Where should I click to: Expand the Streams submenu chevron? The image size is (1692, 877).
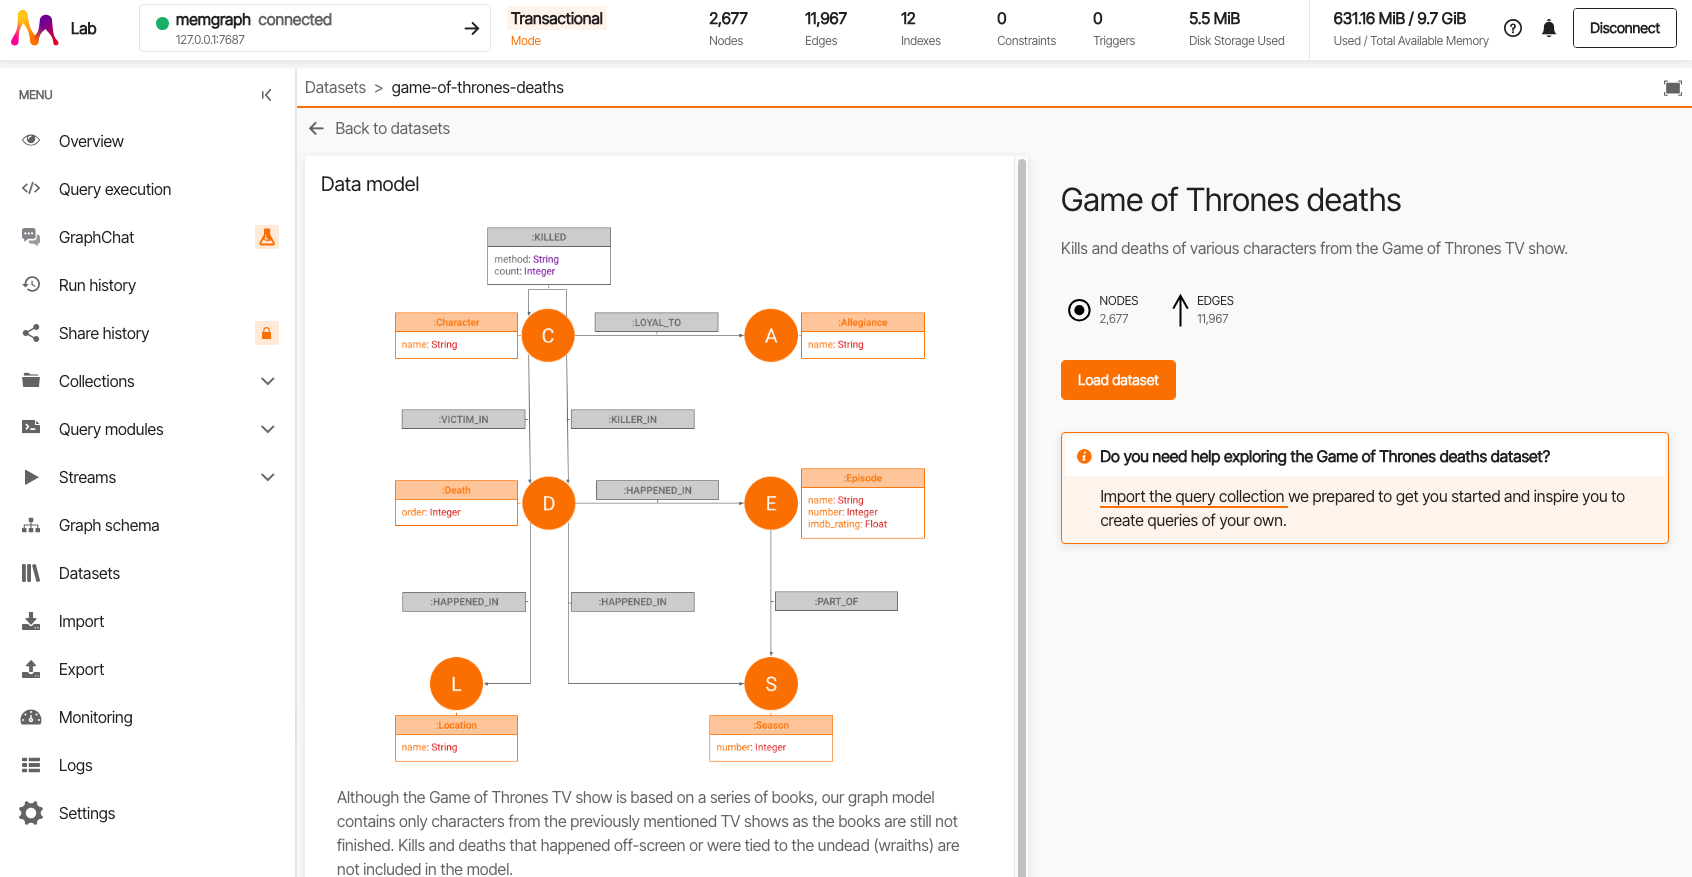click(x=268, y=477)
